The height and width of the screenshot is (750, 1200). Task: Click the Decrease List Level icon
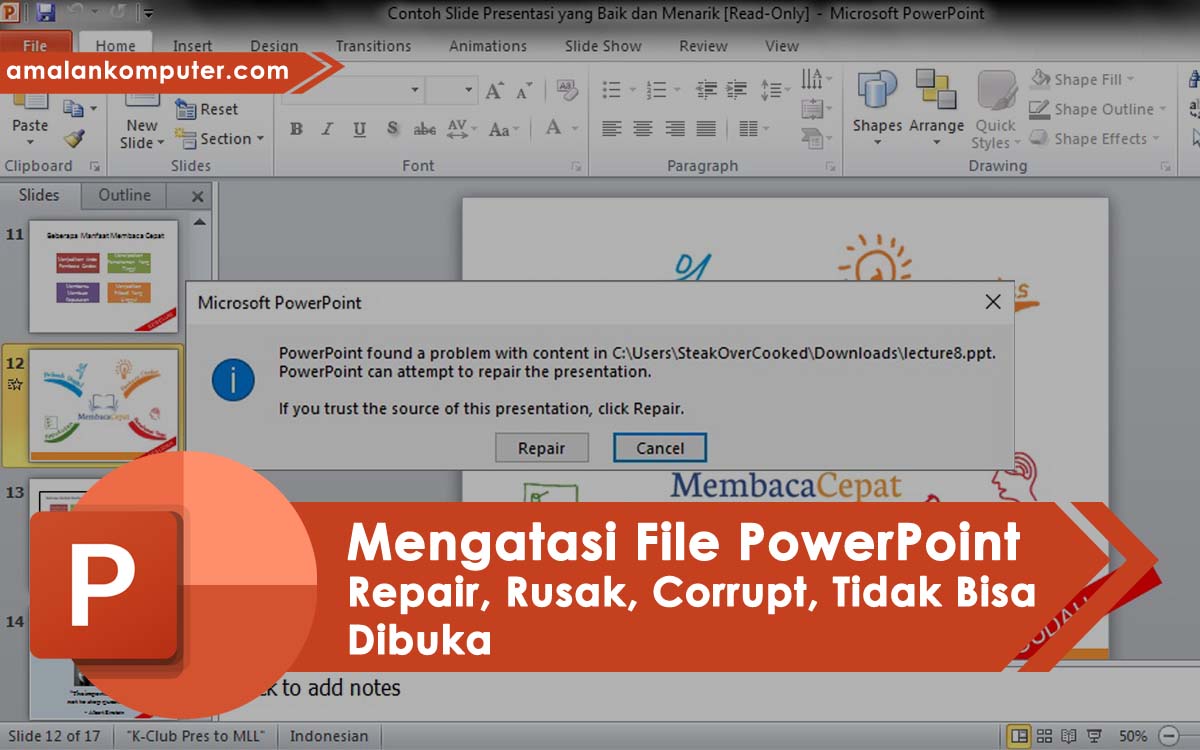(706, 90)
